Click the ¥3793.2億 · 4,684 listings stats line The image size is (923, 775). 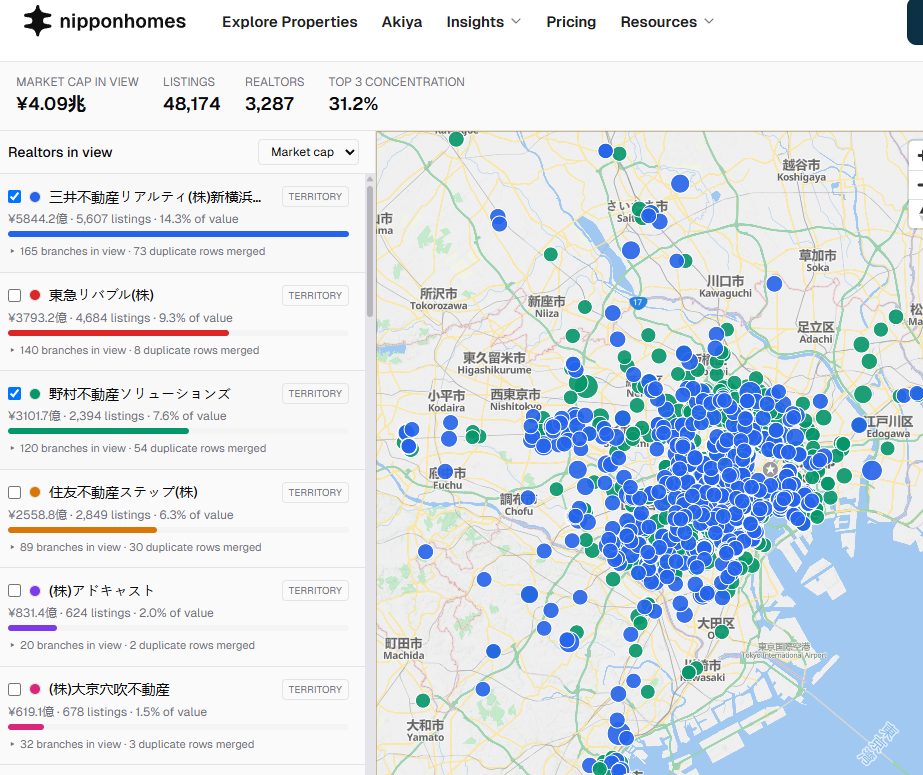[120, 318]
